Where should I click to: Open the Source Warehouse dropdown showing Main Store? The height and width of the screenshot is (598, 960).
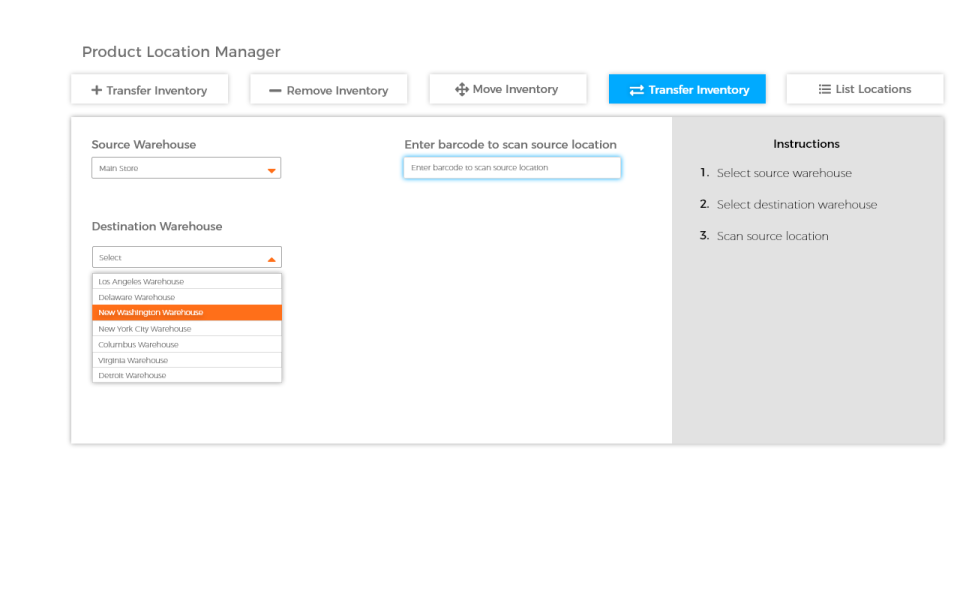pyautogui.click(x=186, y=168)
